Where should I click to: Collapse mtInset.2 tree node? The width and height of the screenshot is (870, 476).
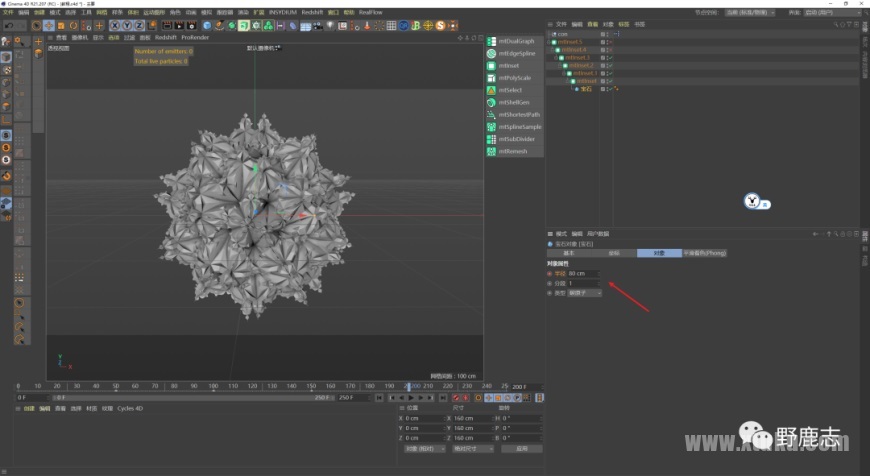pos(560,65)
